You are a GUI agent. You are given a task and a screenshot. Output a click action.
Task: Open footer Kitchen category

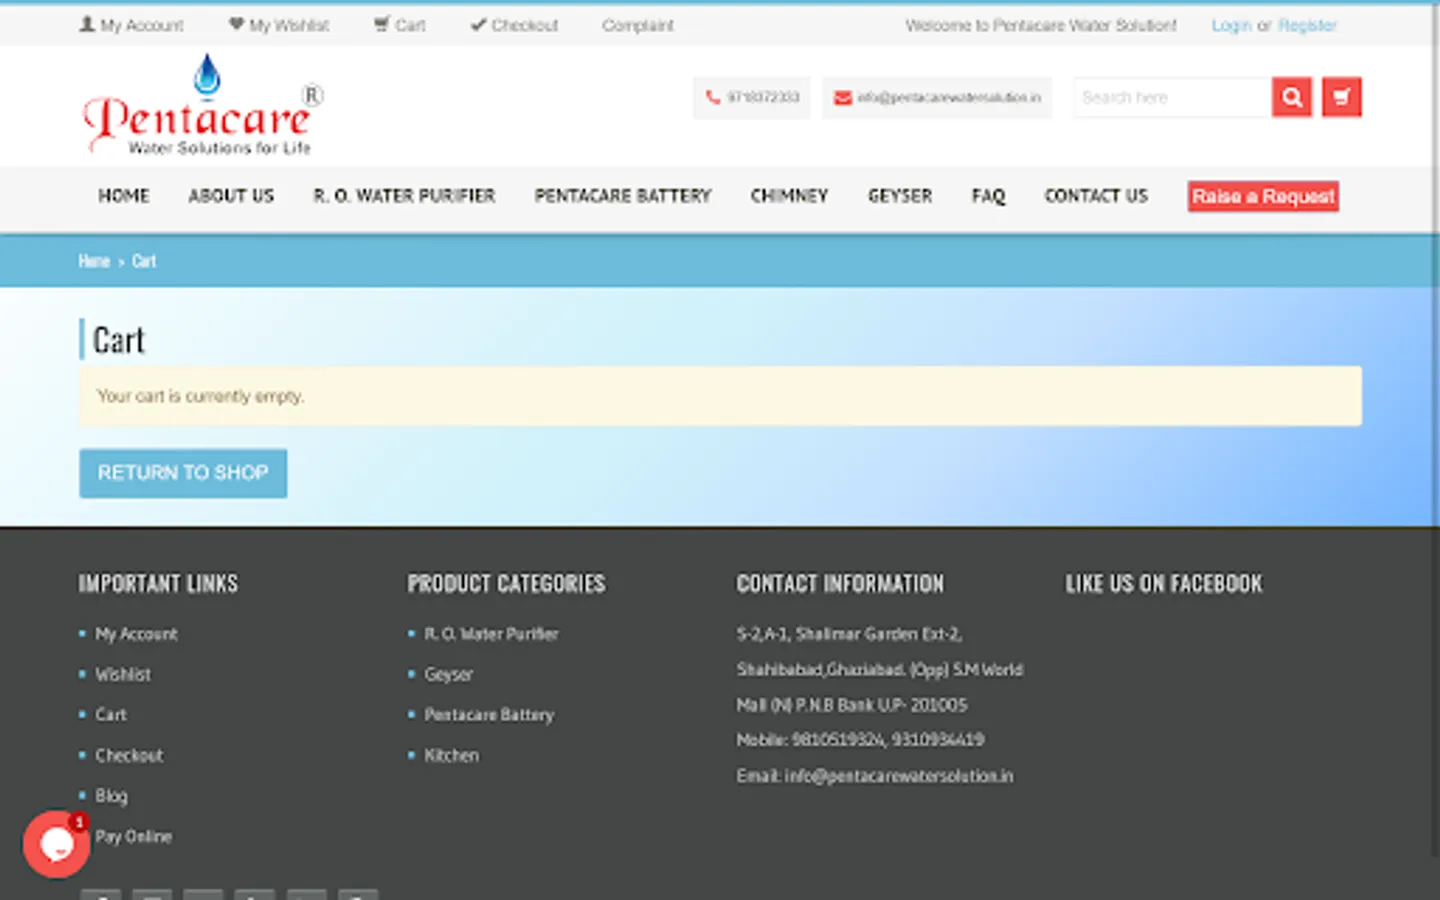(451, 755)
